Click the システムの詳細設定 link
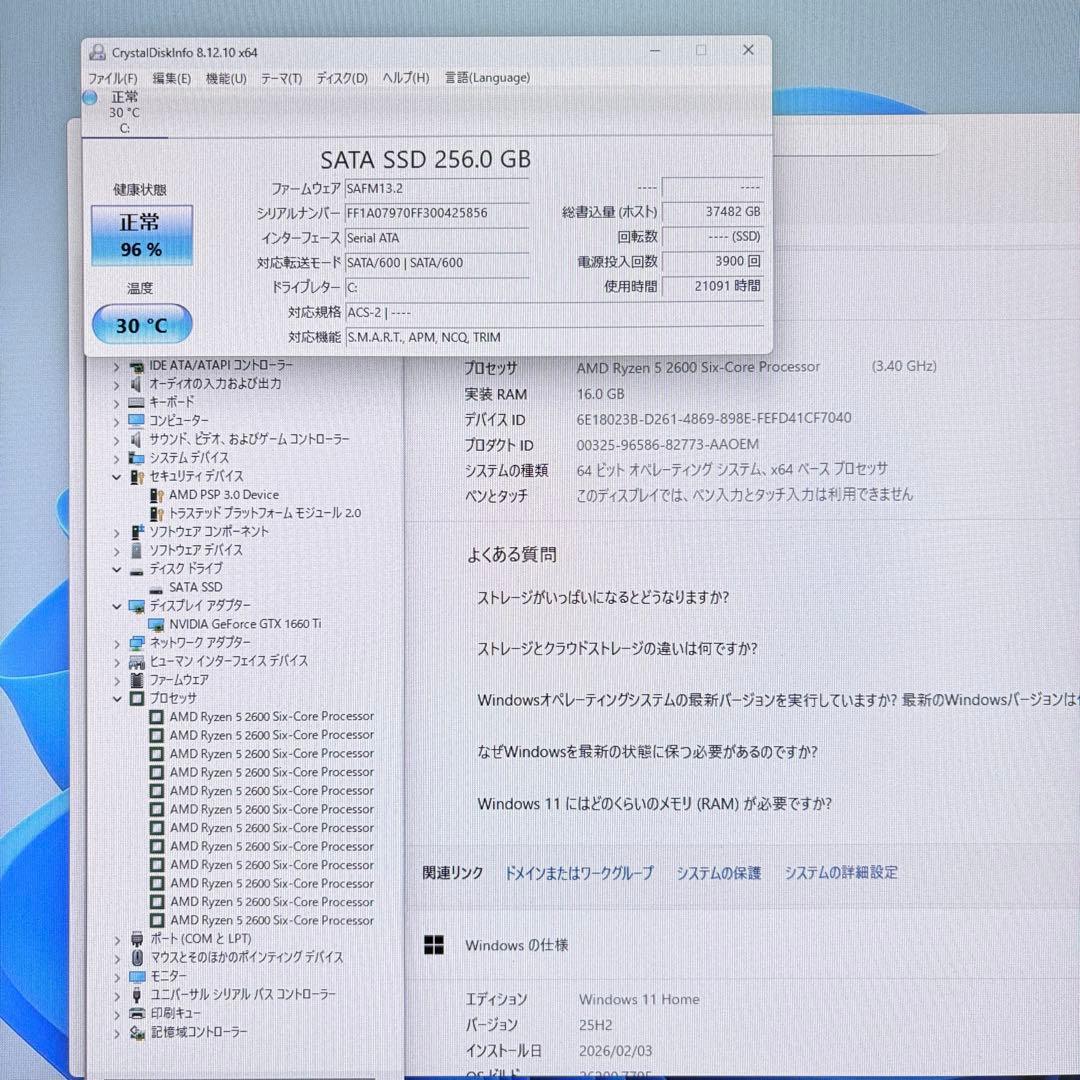The width and height of the screenshot is (1080, 1080). pyautogui.click(x=841, y=873)
